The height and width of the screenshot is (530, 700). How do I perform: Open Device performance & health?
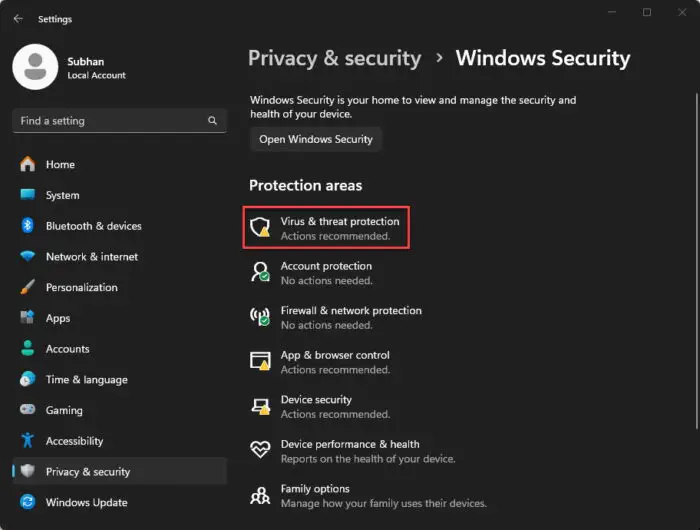coord(353,451)
